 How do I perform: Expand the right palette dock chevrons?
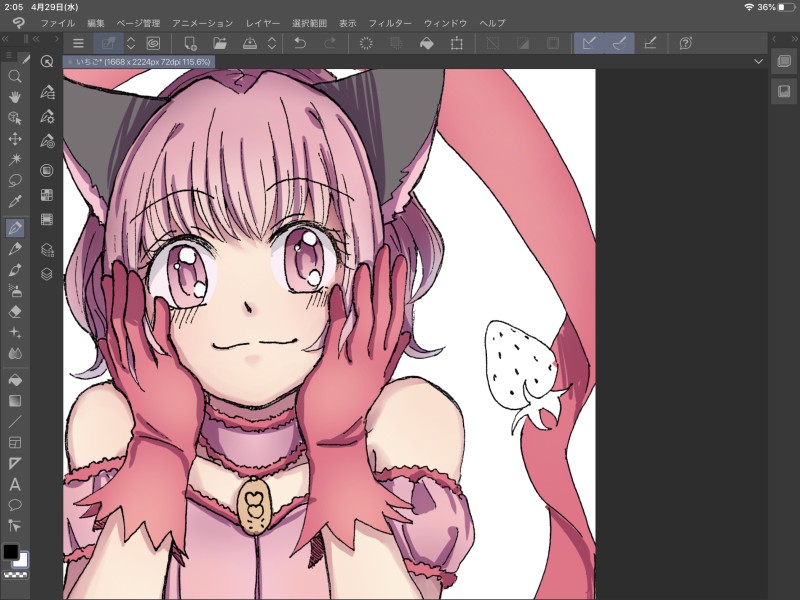794,39
